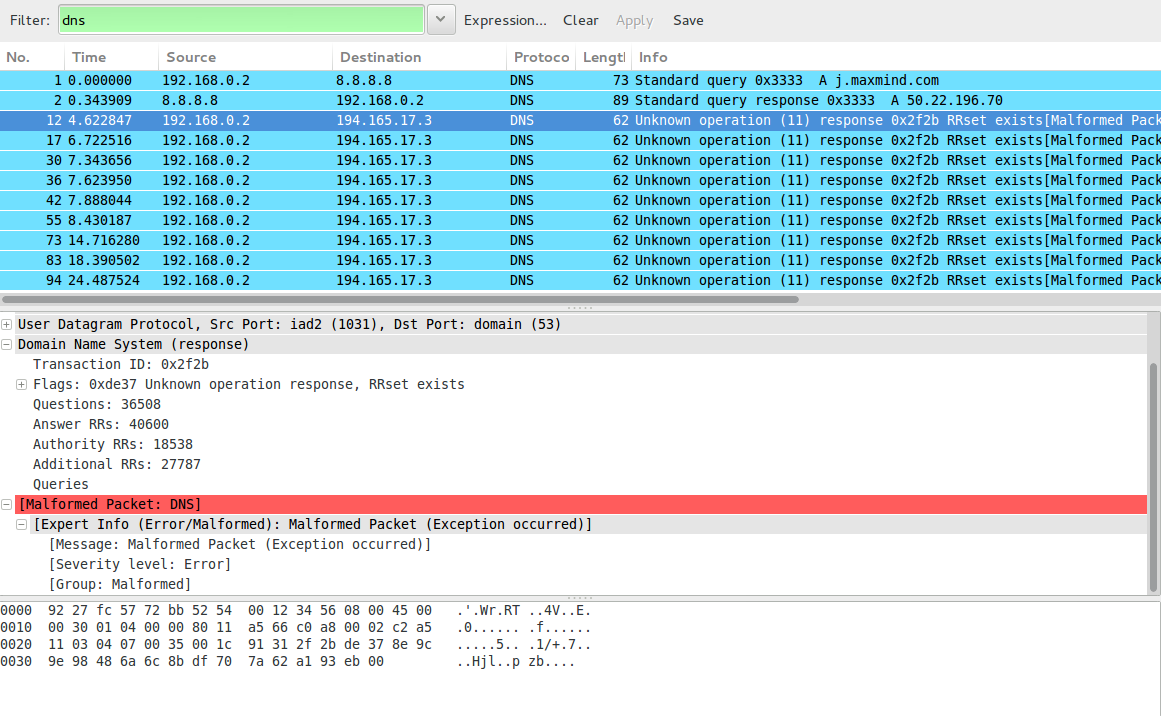Viewport: 1161px width, 716px height.
Task: Collapse the Expert Info (Error/Malformed) entry
Action: pyautogui.click(x=21, y=524)
